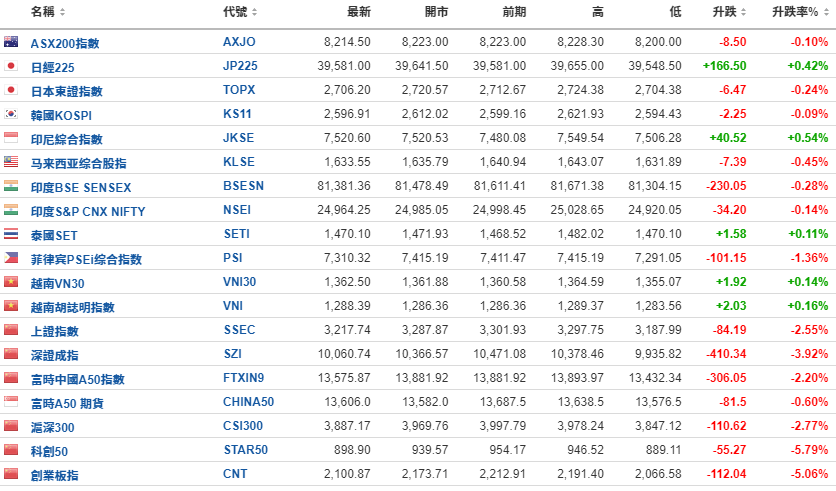Open 印度S&P CNX NIFTY index
The height and width of the screenshot is (491, 836).
click(x=88, y=211)
